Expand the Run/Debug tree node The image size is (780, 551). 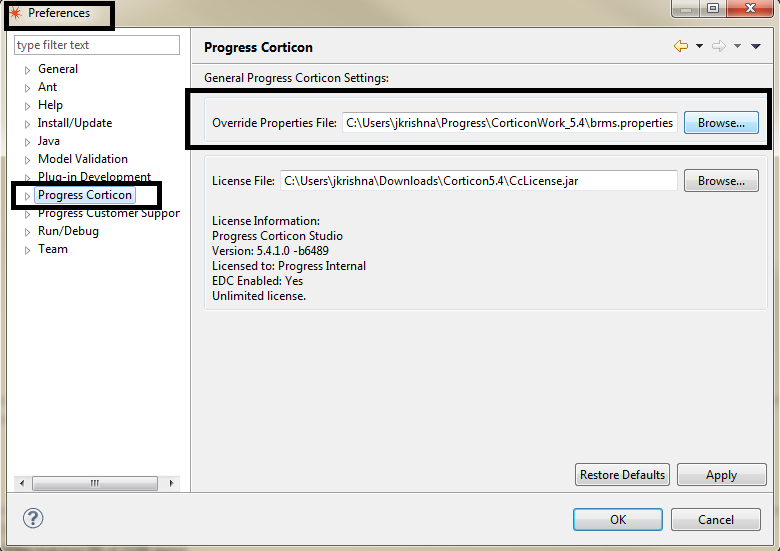tap(27, 232)
